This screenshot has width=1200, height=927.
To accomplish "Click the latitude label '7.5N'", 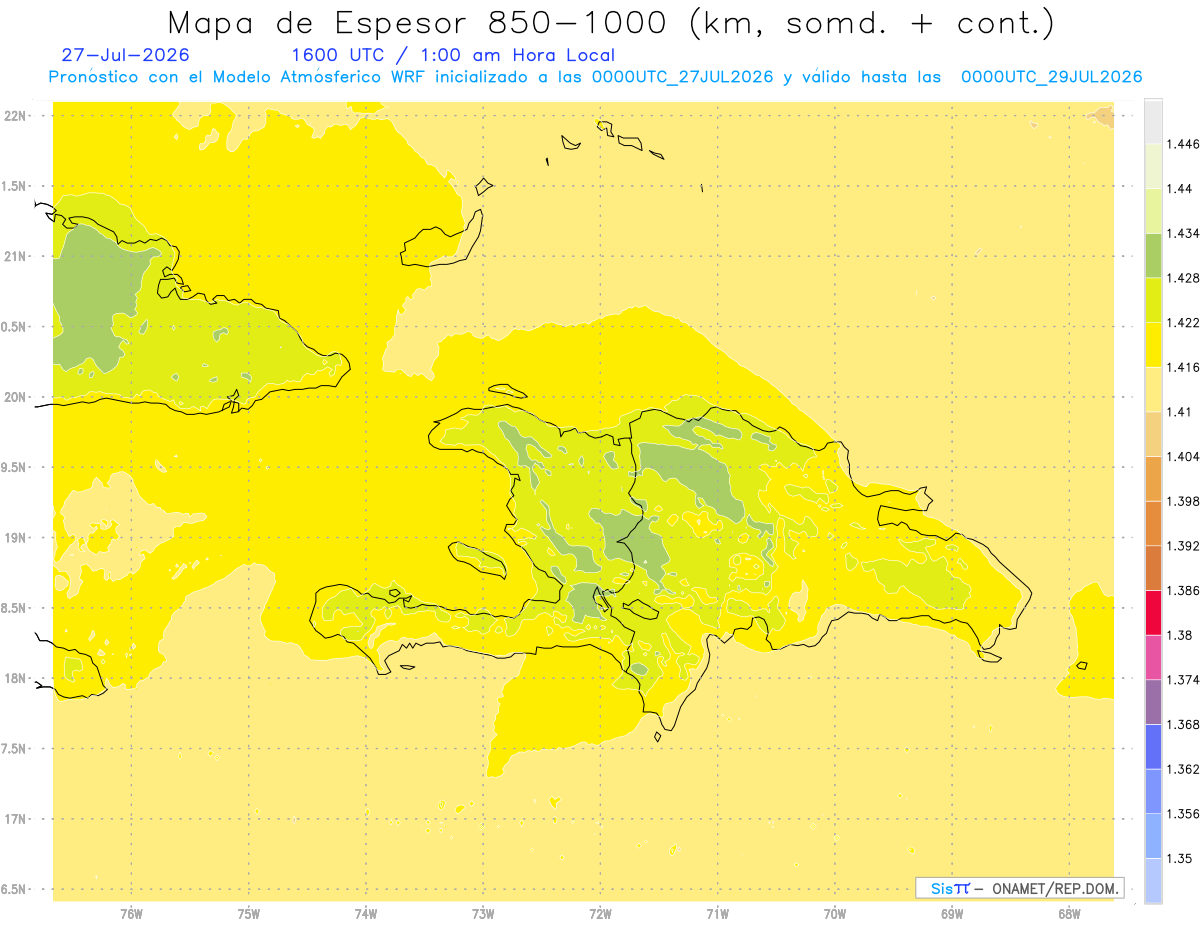I will click(14, 749).
